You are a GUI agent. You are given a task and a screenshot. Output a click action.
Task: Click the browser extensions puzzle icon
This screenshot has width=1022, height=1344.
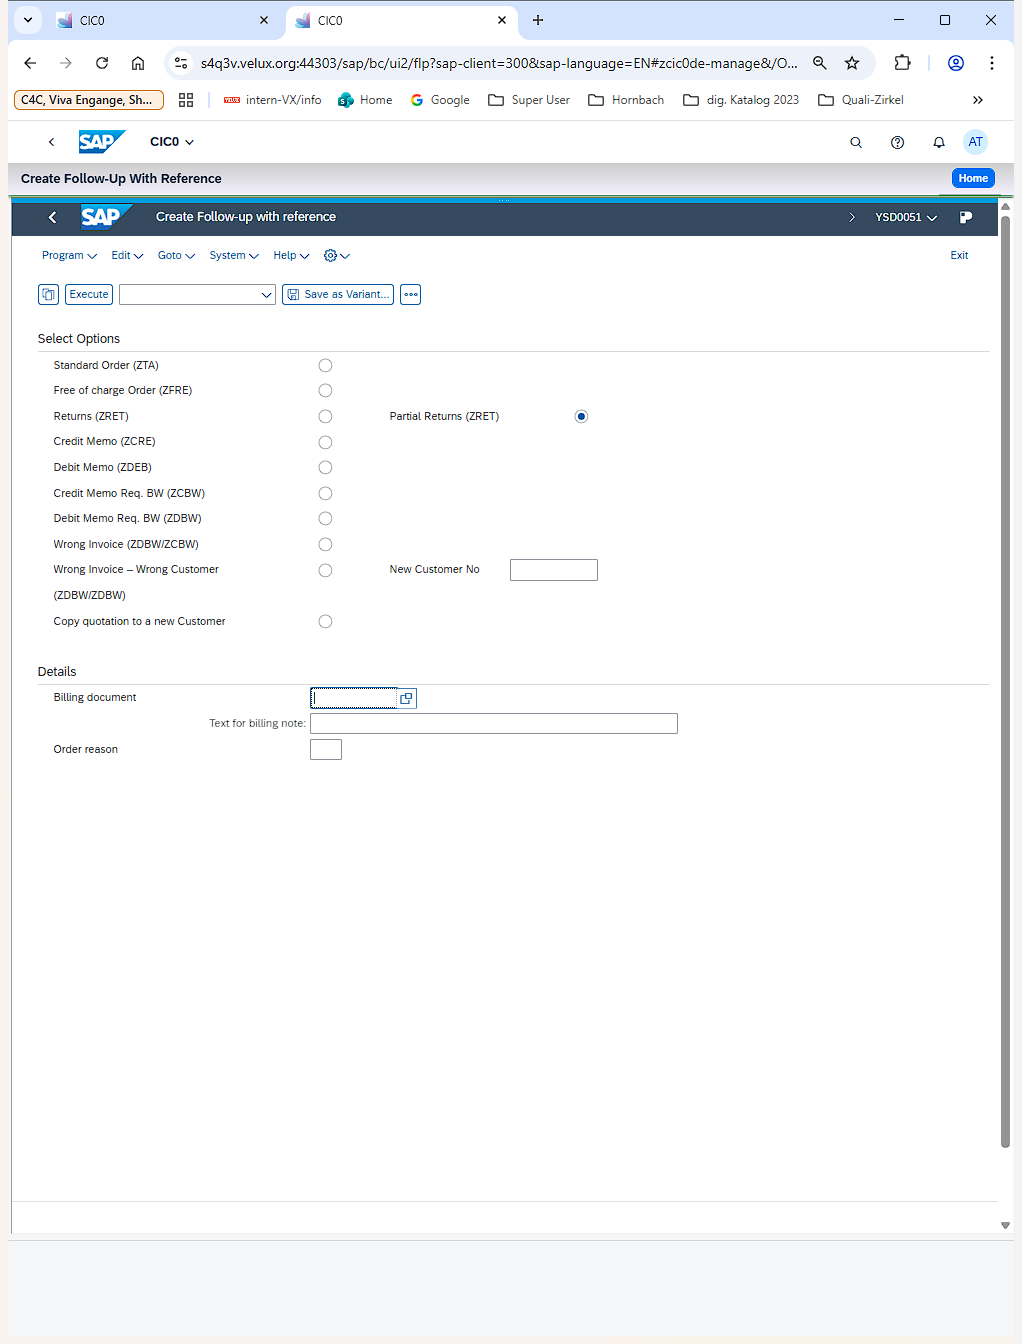pyautogui.click(x=902, y=63)
